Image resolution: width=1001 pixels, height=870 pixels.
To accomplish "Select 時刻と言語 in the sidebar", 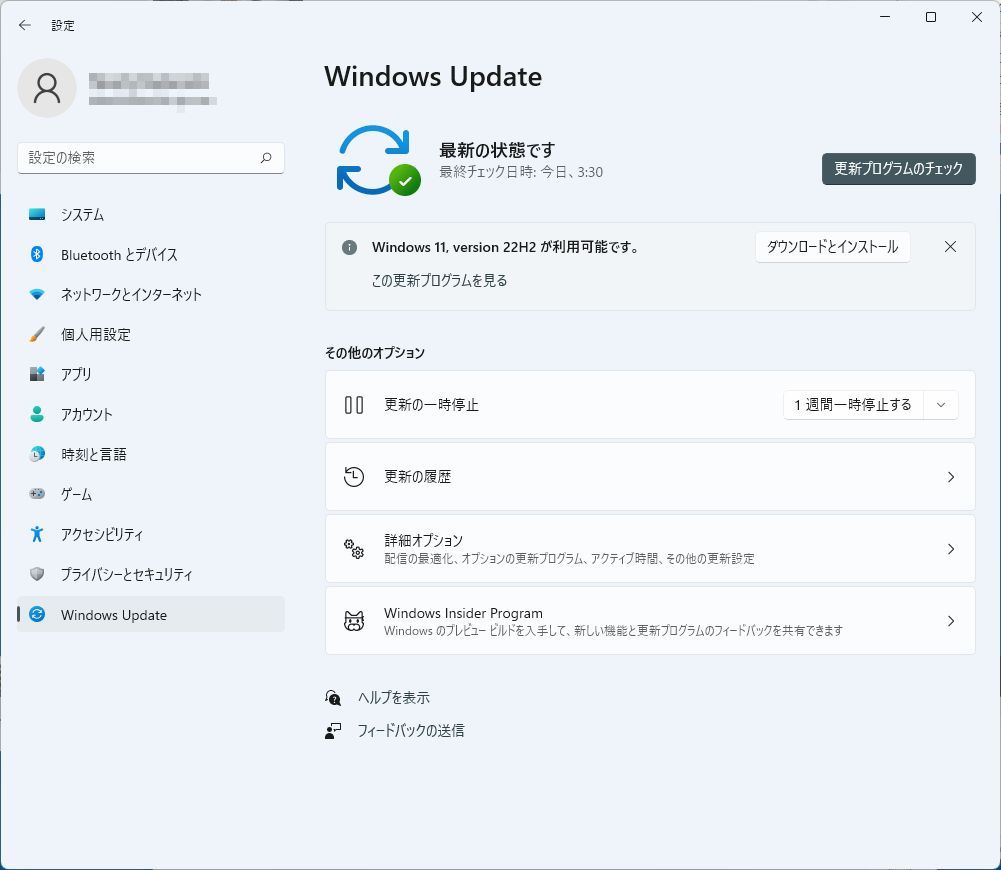I will click(93, 454).
